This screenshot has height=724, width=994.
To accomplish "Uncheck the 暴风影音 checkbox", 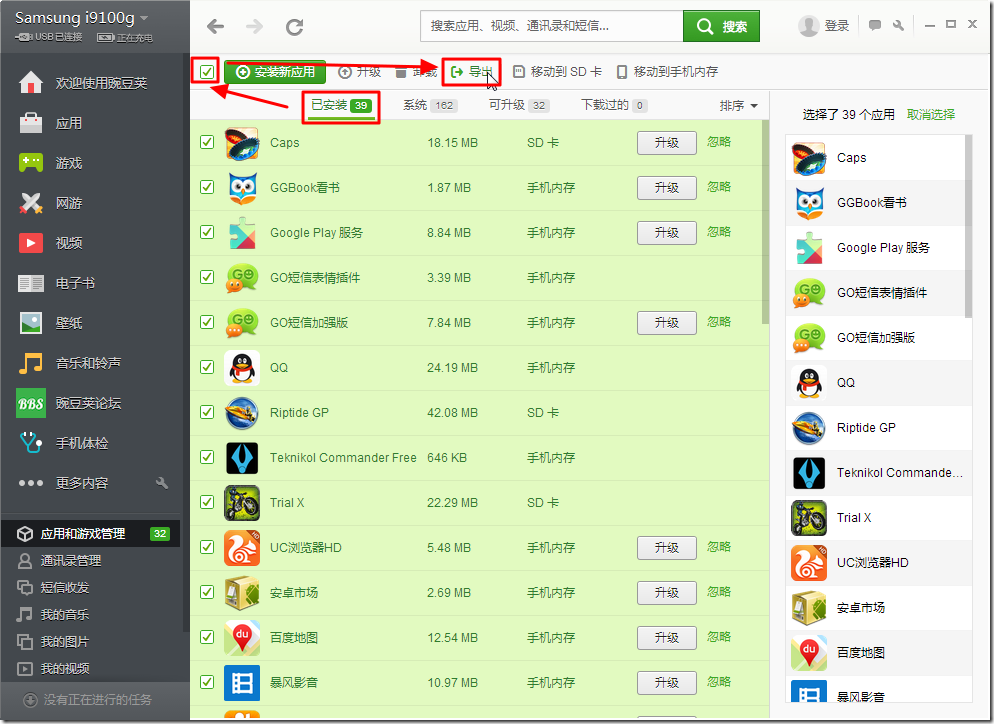I will coord(207,682).
